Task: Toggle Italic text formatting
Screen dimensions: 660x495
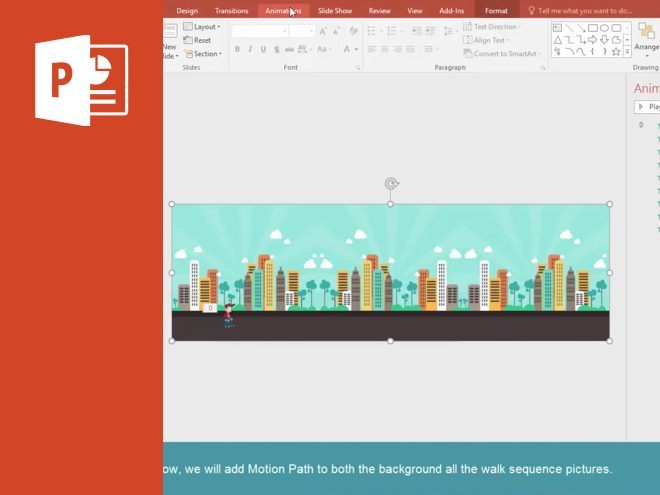Action: [x=250, y=49]
